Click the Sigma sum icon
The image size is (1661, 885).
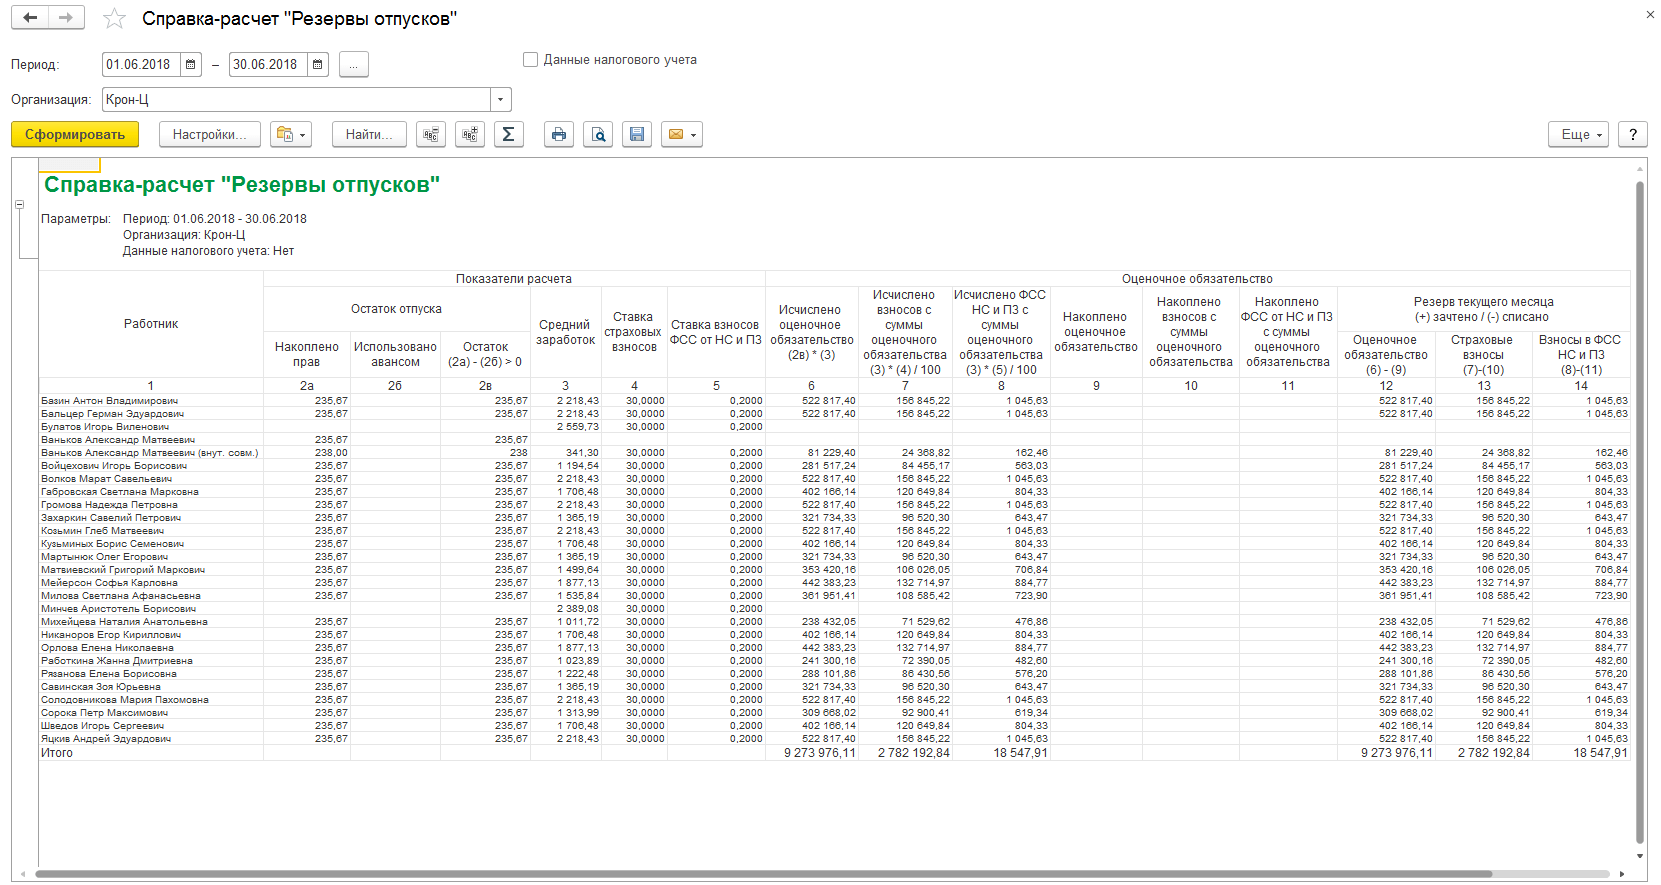pos(508,134)
